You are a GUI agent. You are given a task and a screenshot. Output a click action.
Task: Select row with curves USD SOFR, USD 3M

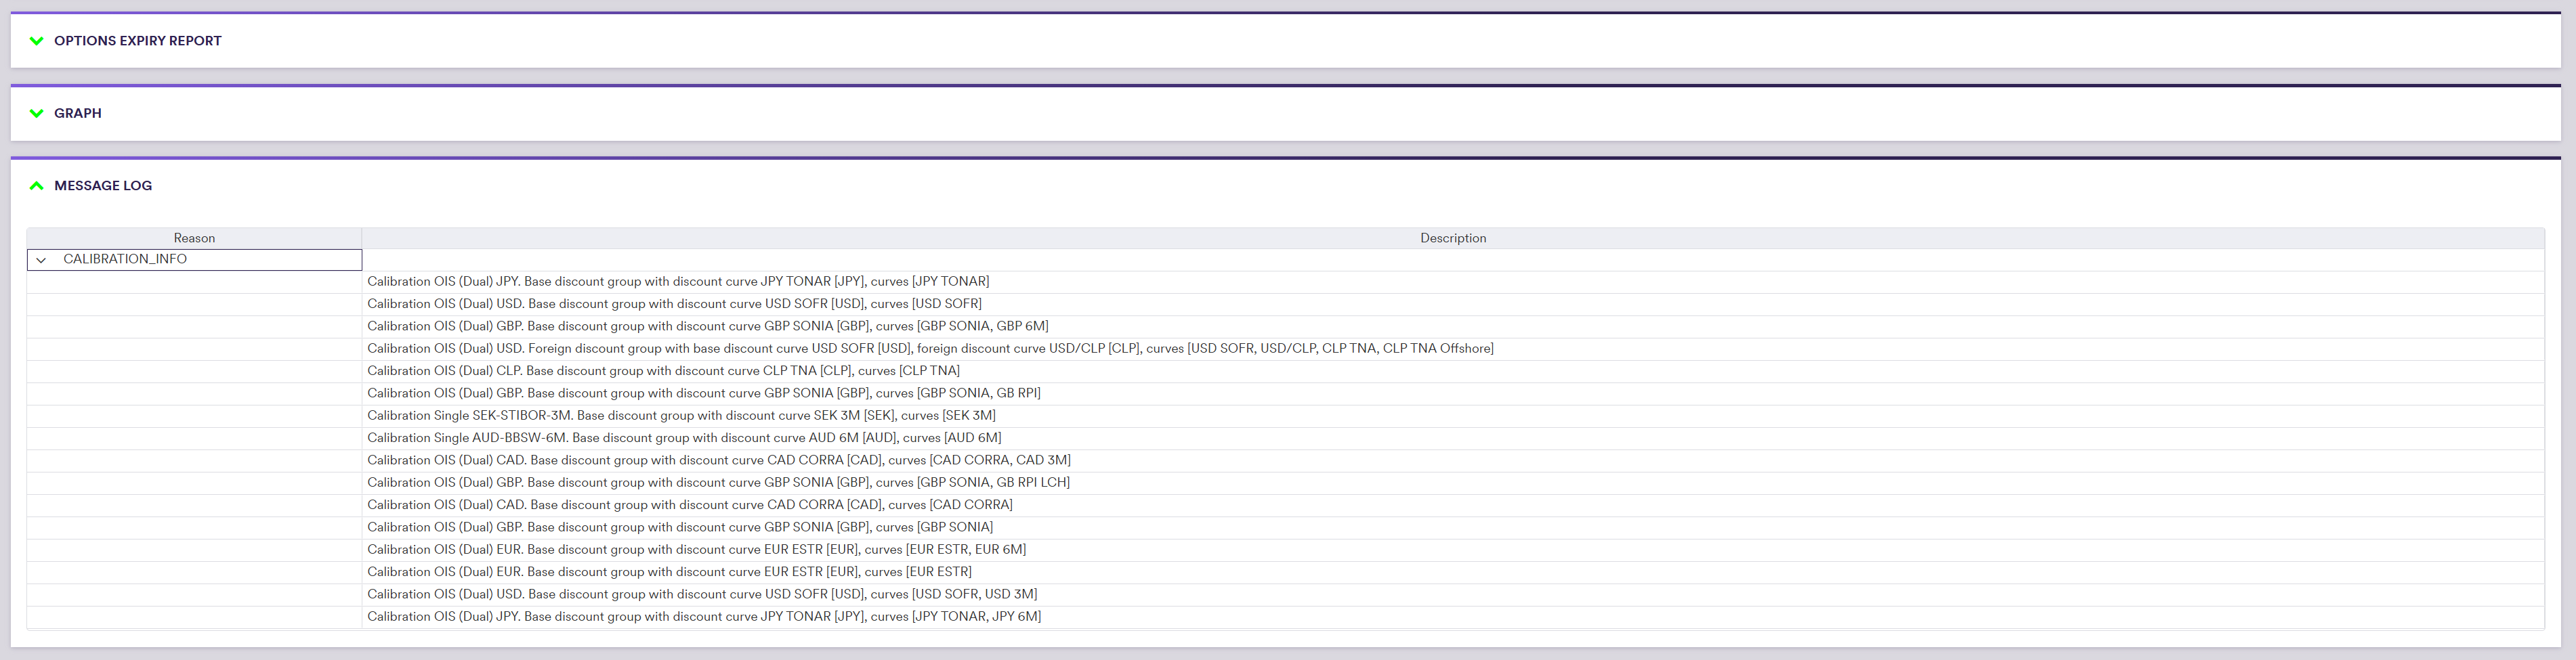click(702, 595)
